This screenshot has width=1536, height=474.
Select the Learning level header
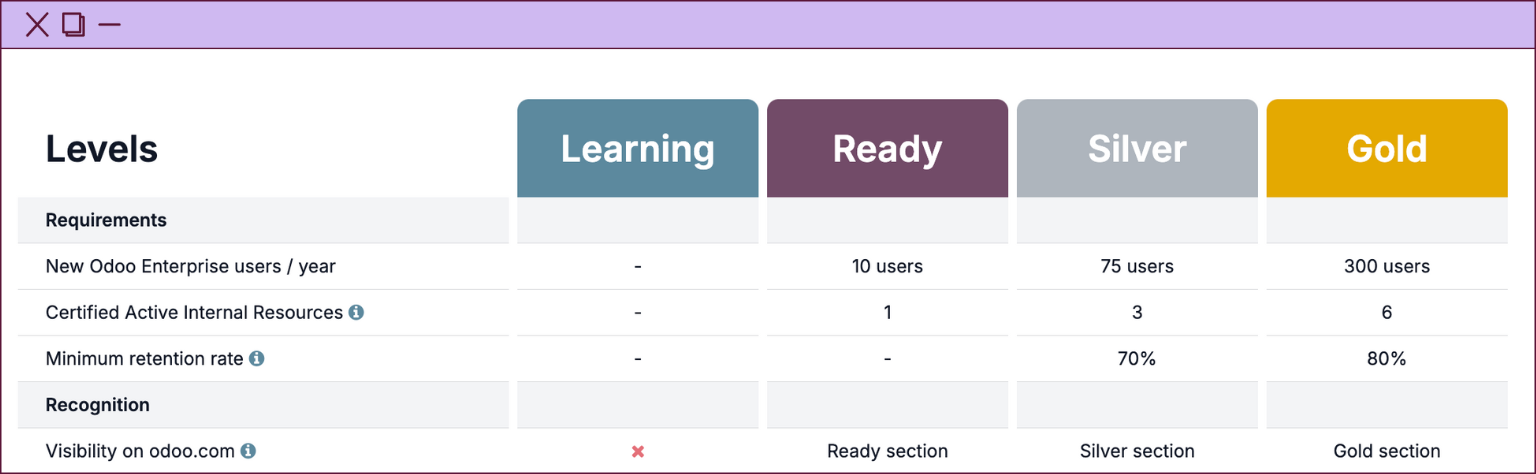point(638,149)
